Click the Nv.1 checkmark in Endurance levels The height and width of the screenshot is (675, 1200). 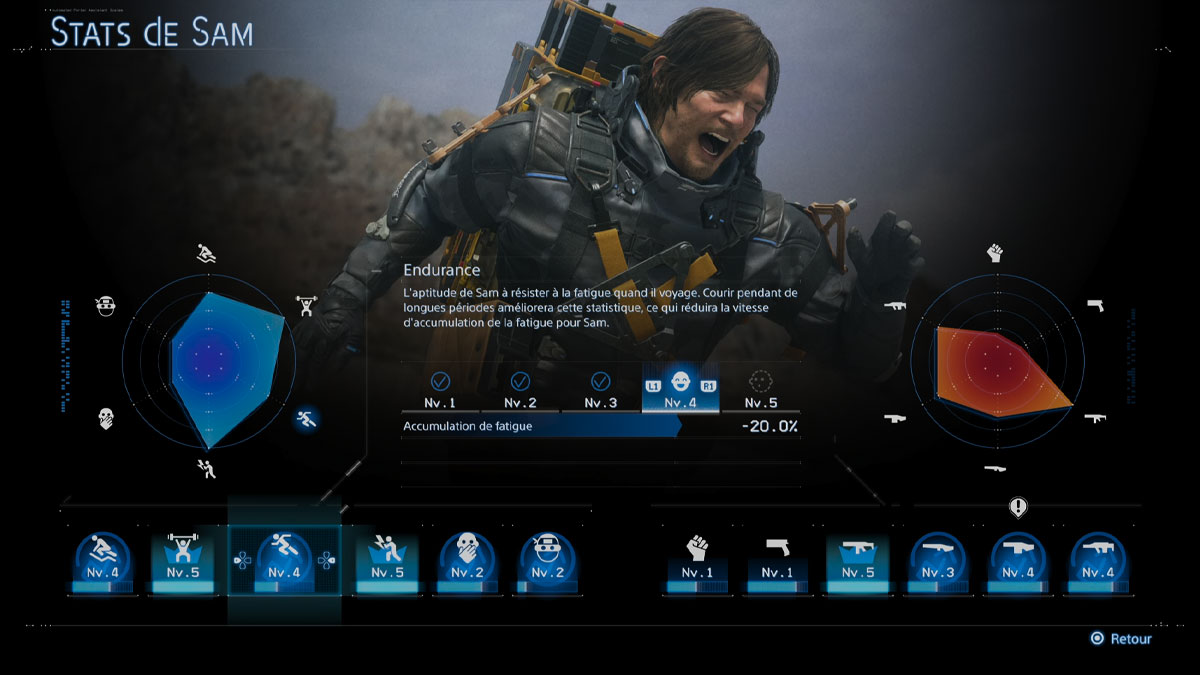(440, 382)
